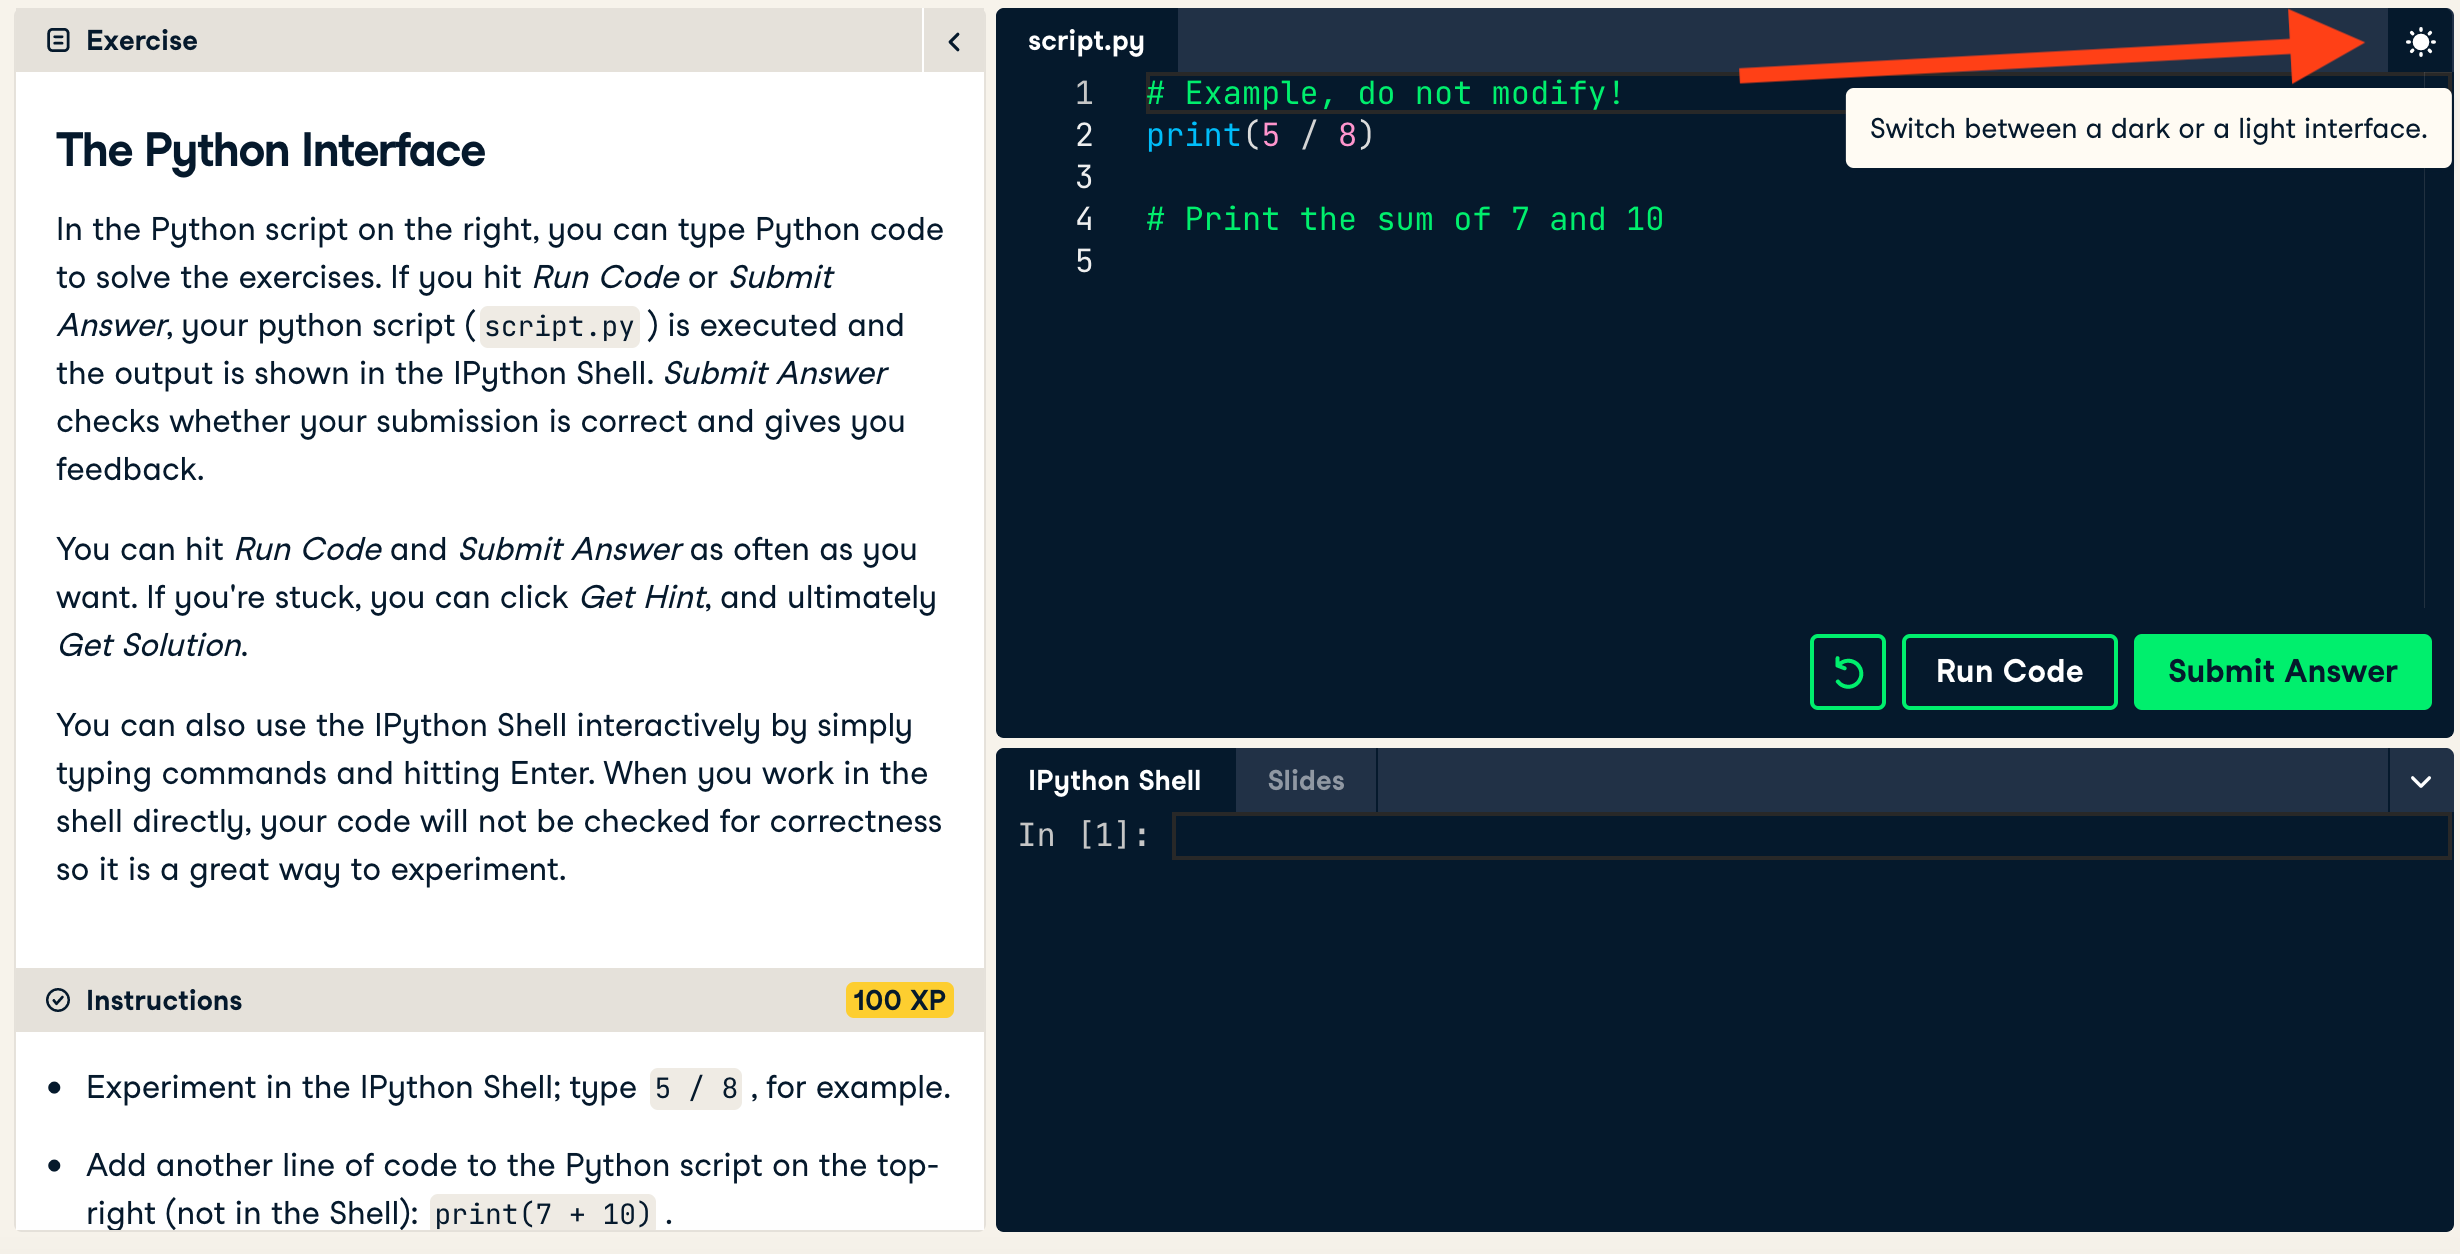Screen dimensions: 2460x1254
Task: Click line 2 print(5 / 8) code
Action: [x=1260, y=136]
